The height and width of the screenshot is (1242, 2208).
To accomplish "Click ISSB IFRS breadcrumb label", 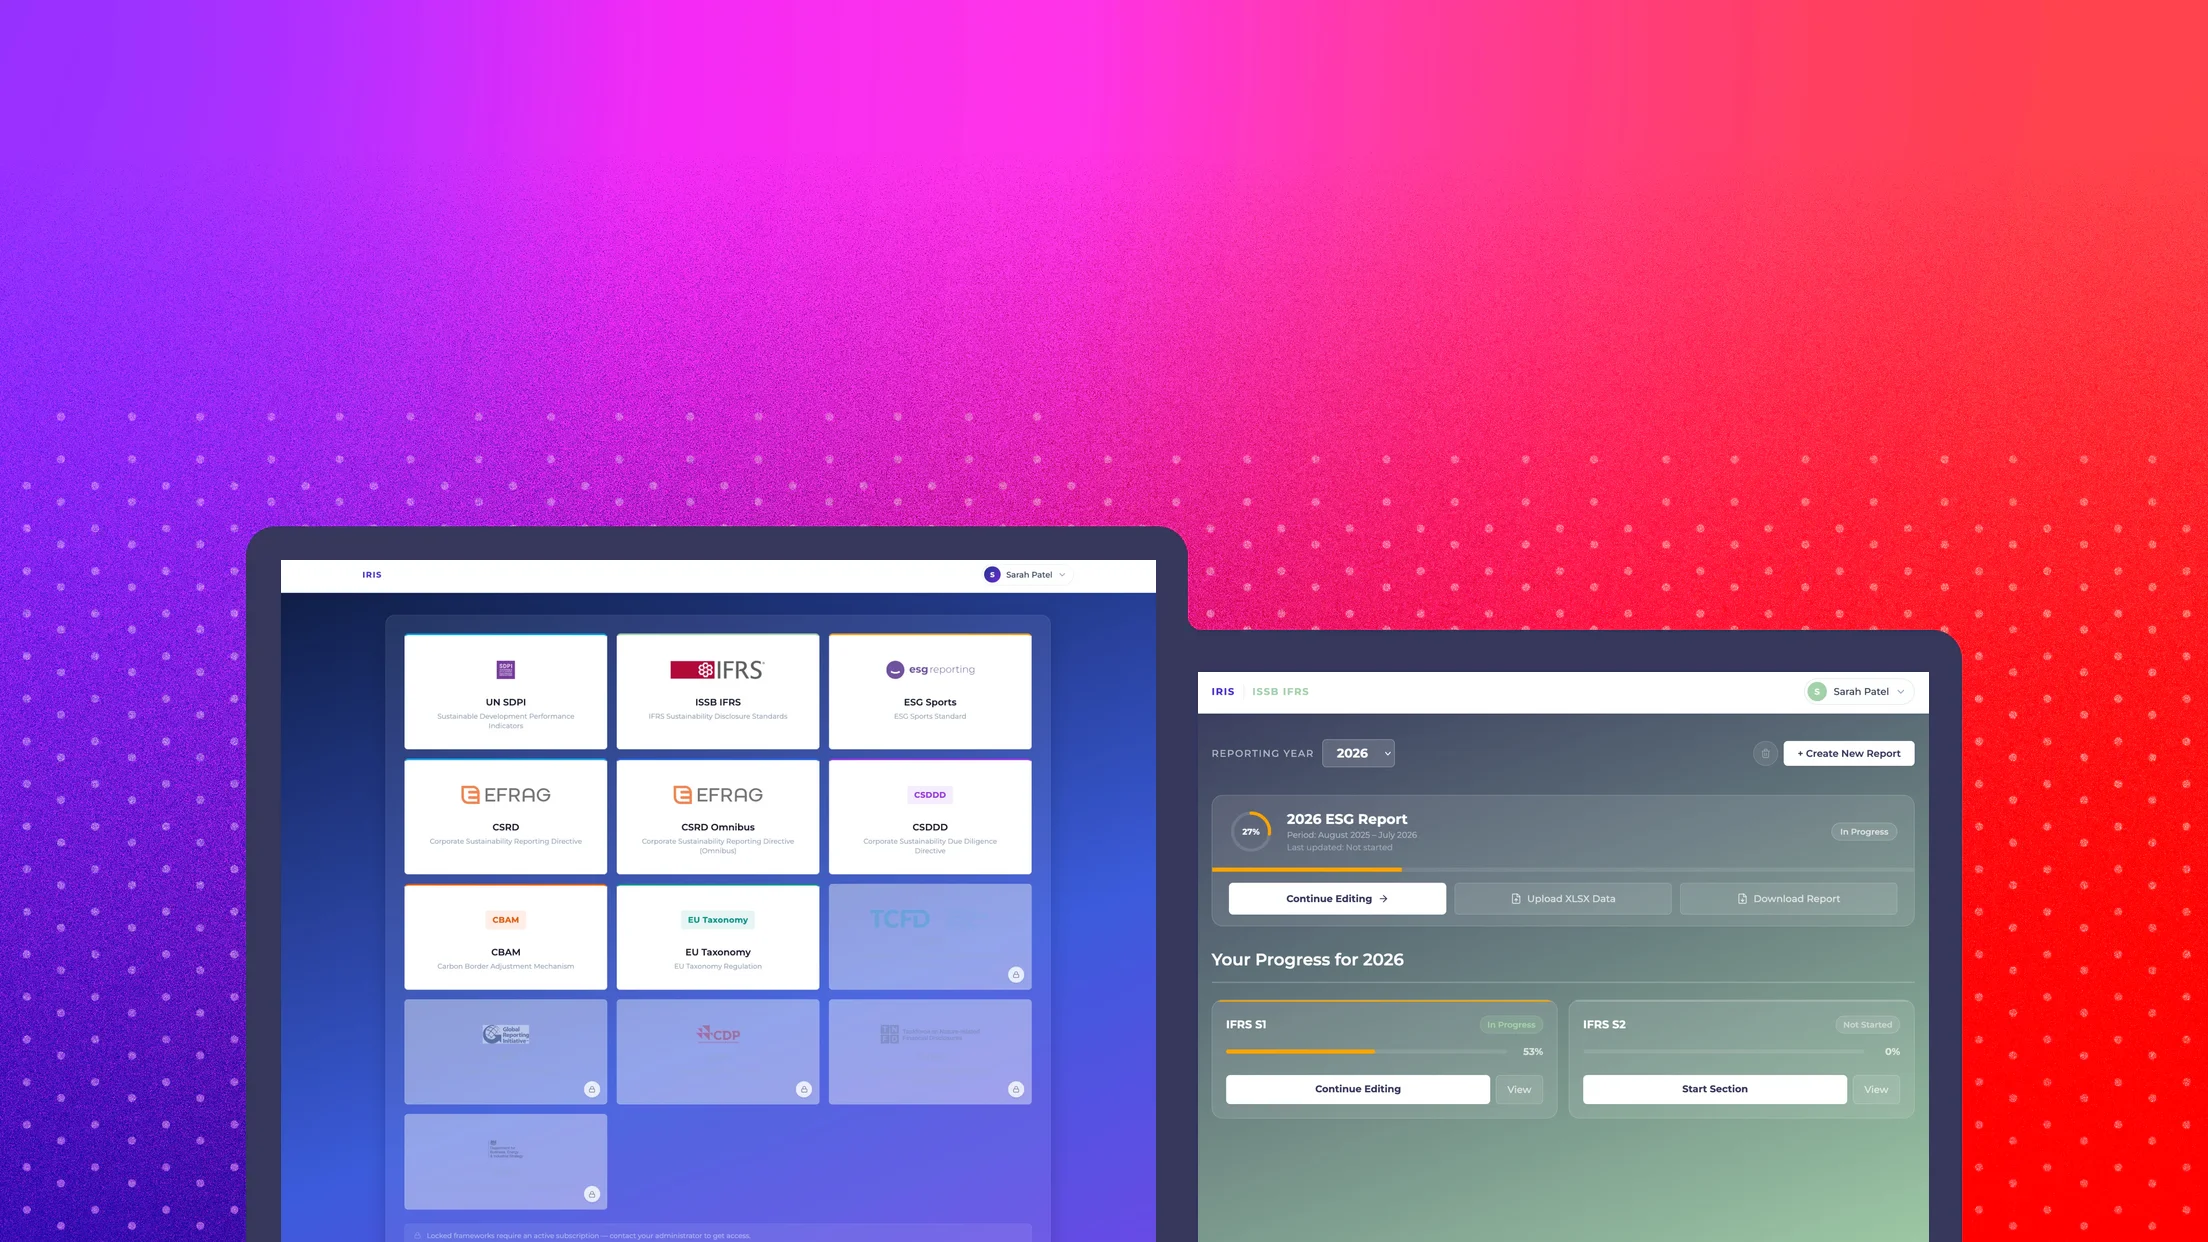I will point(1280,692).
